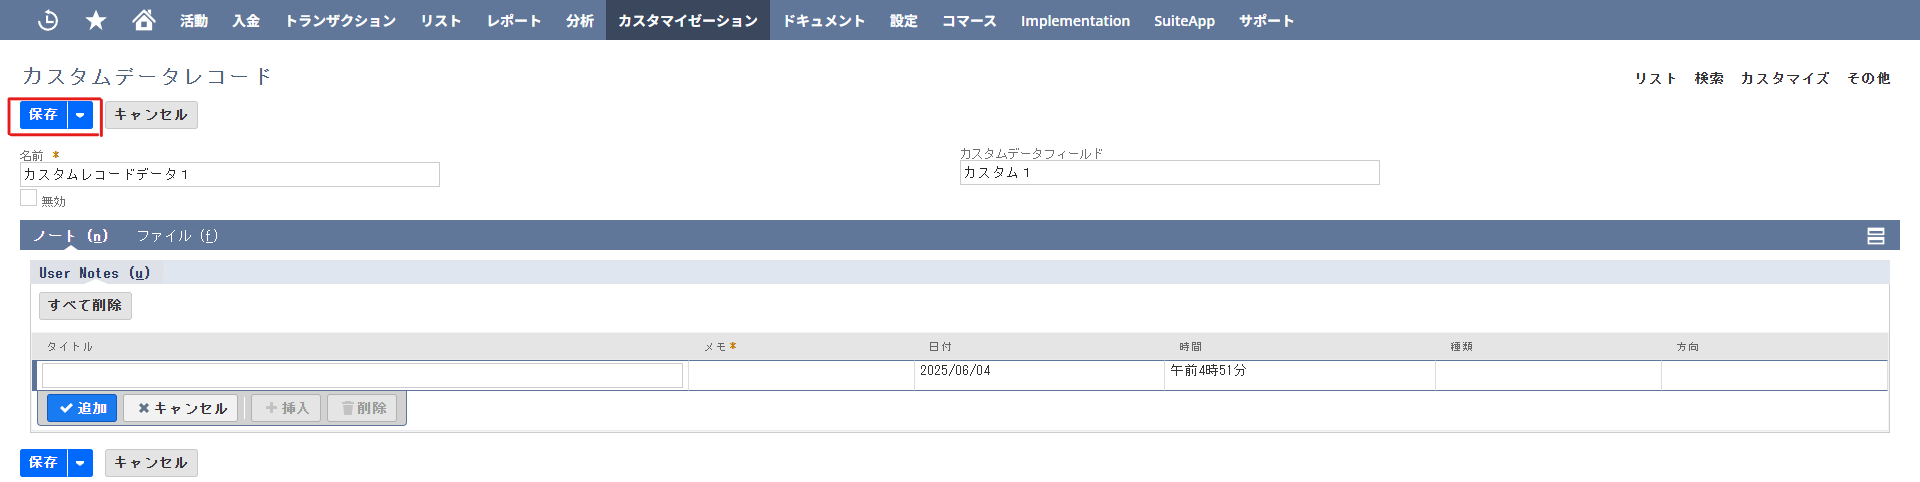This screenshot has height=482, width=1920.
Task: Click the カスタマイズ link
Action: pos(1785,78)
